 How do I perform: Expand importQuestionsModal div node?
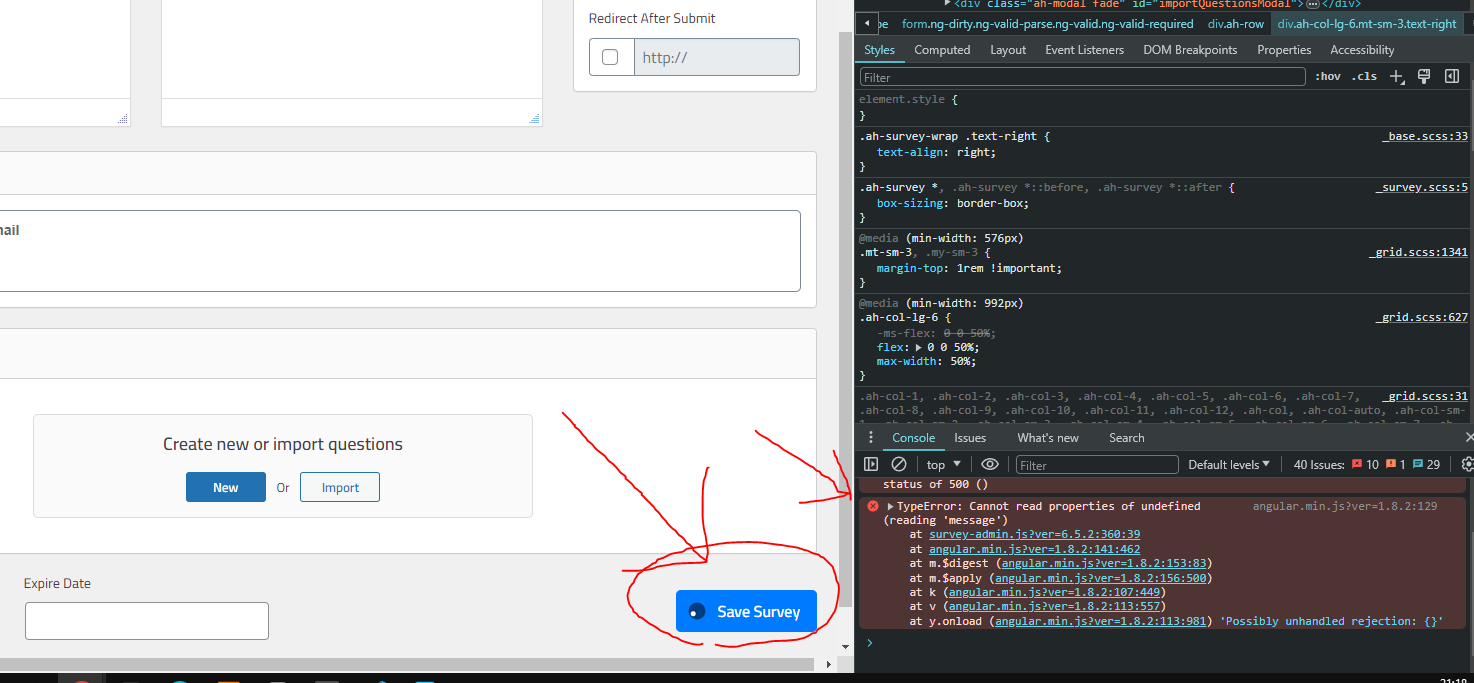tap(947, 4)
